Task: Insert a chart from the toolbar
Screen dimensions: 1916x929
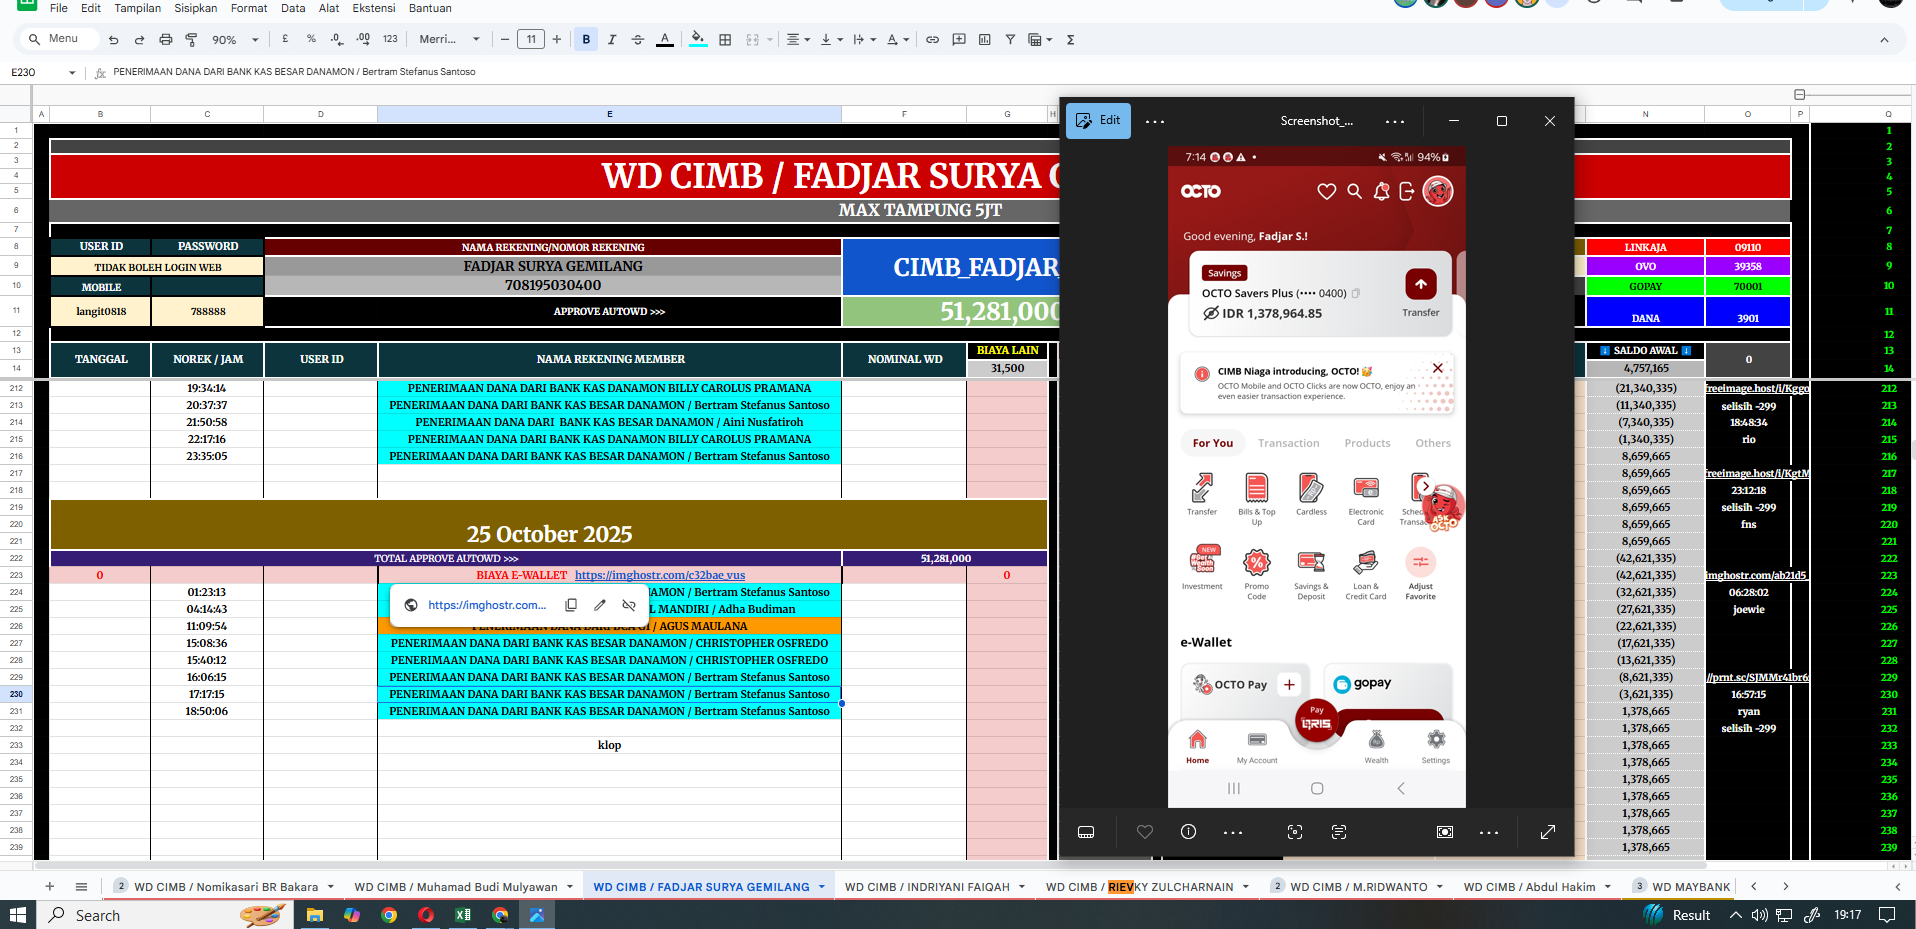Action: coord(985,39)
